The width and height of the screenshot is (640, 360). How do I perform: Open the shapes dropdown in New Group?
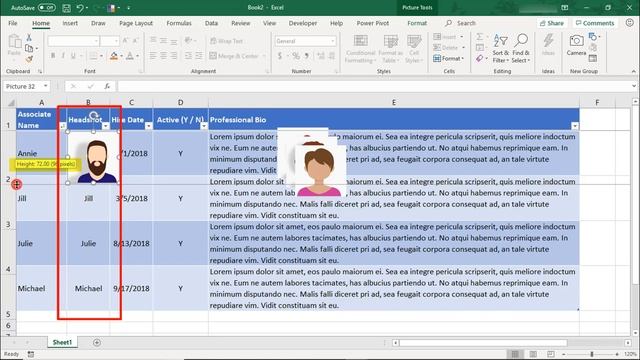(594, 37)
